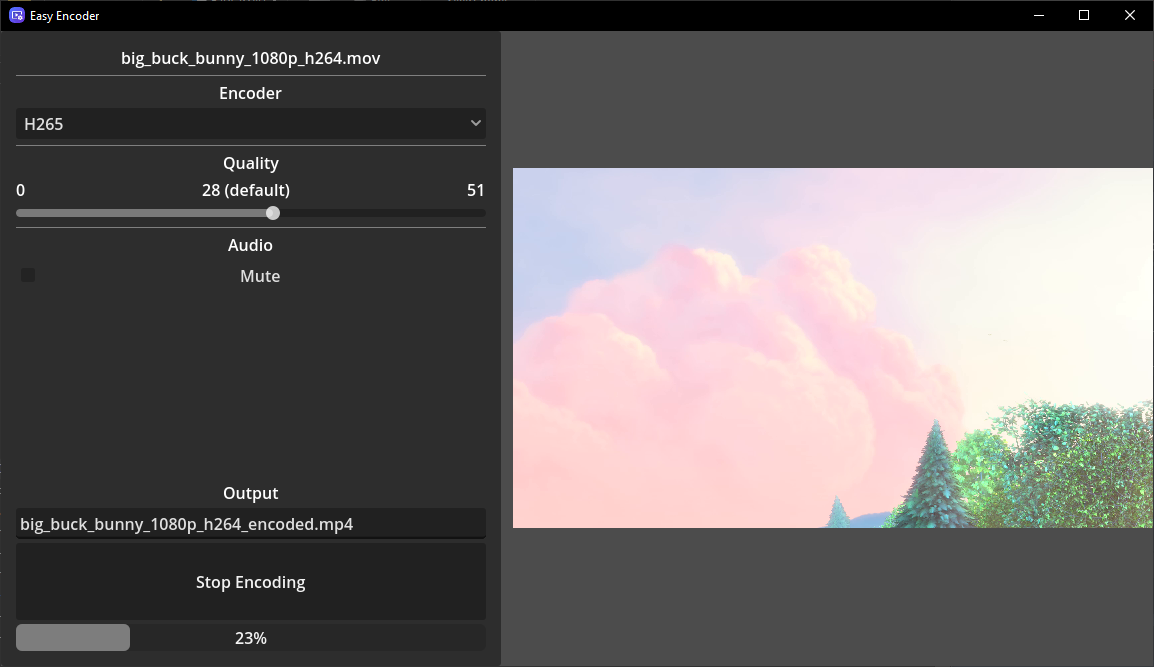This screenshot has height=667, width=1154.
Task: Open the H265 encoder dropdown
Action: [250, 124]
